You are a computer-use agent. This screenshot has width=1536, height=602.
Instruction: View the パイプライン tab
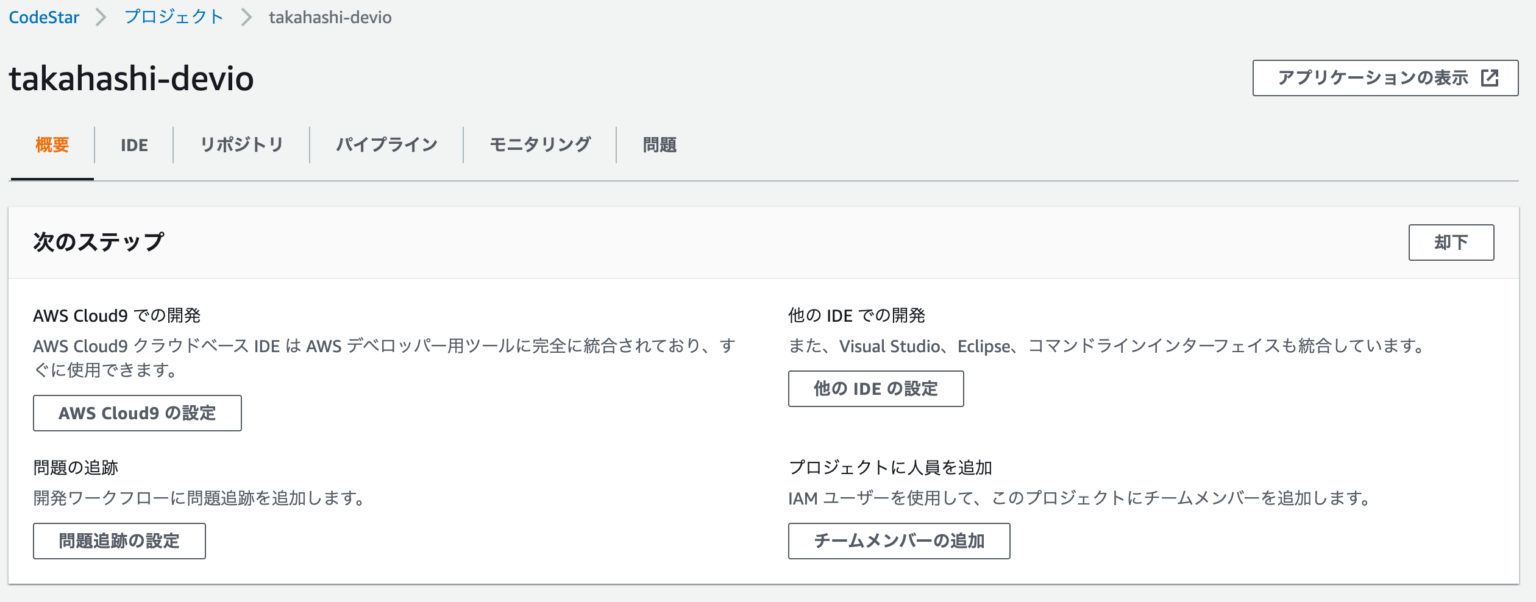(386, 145)
